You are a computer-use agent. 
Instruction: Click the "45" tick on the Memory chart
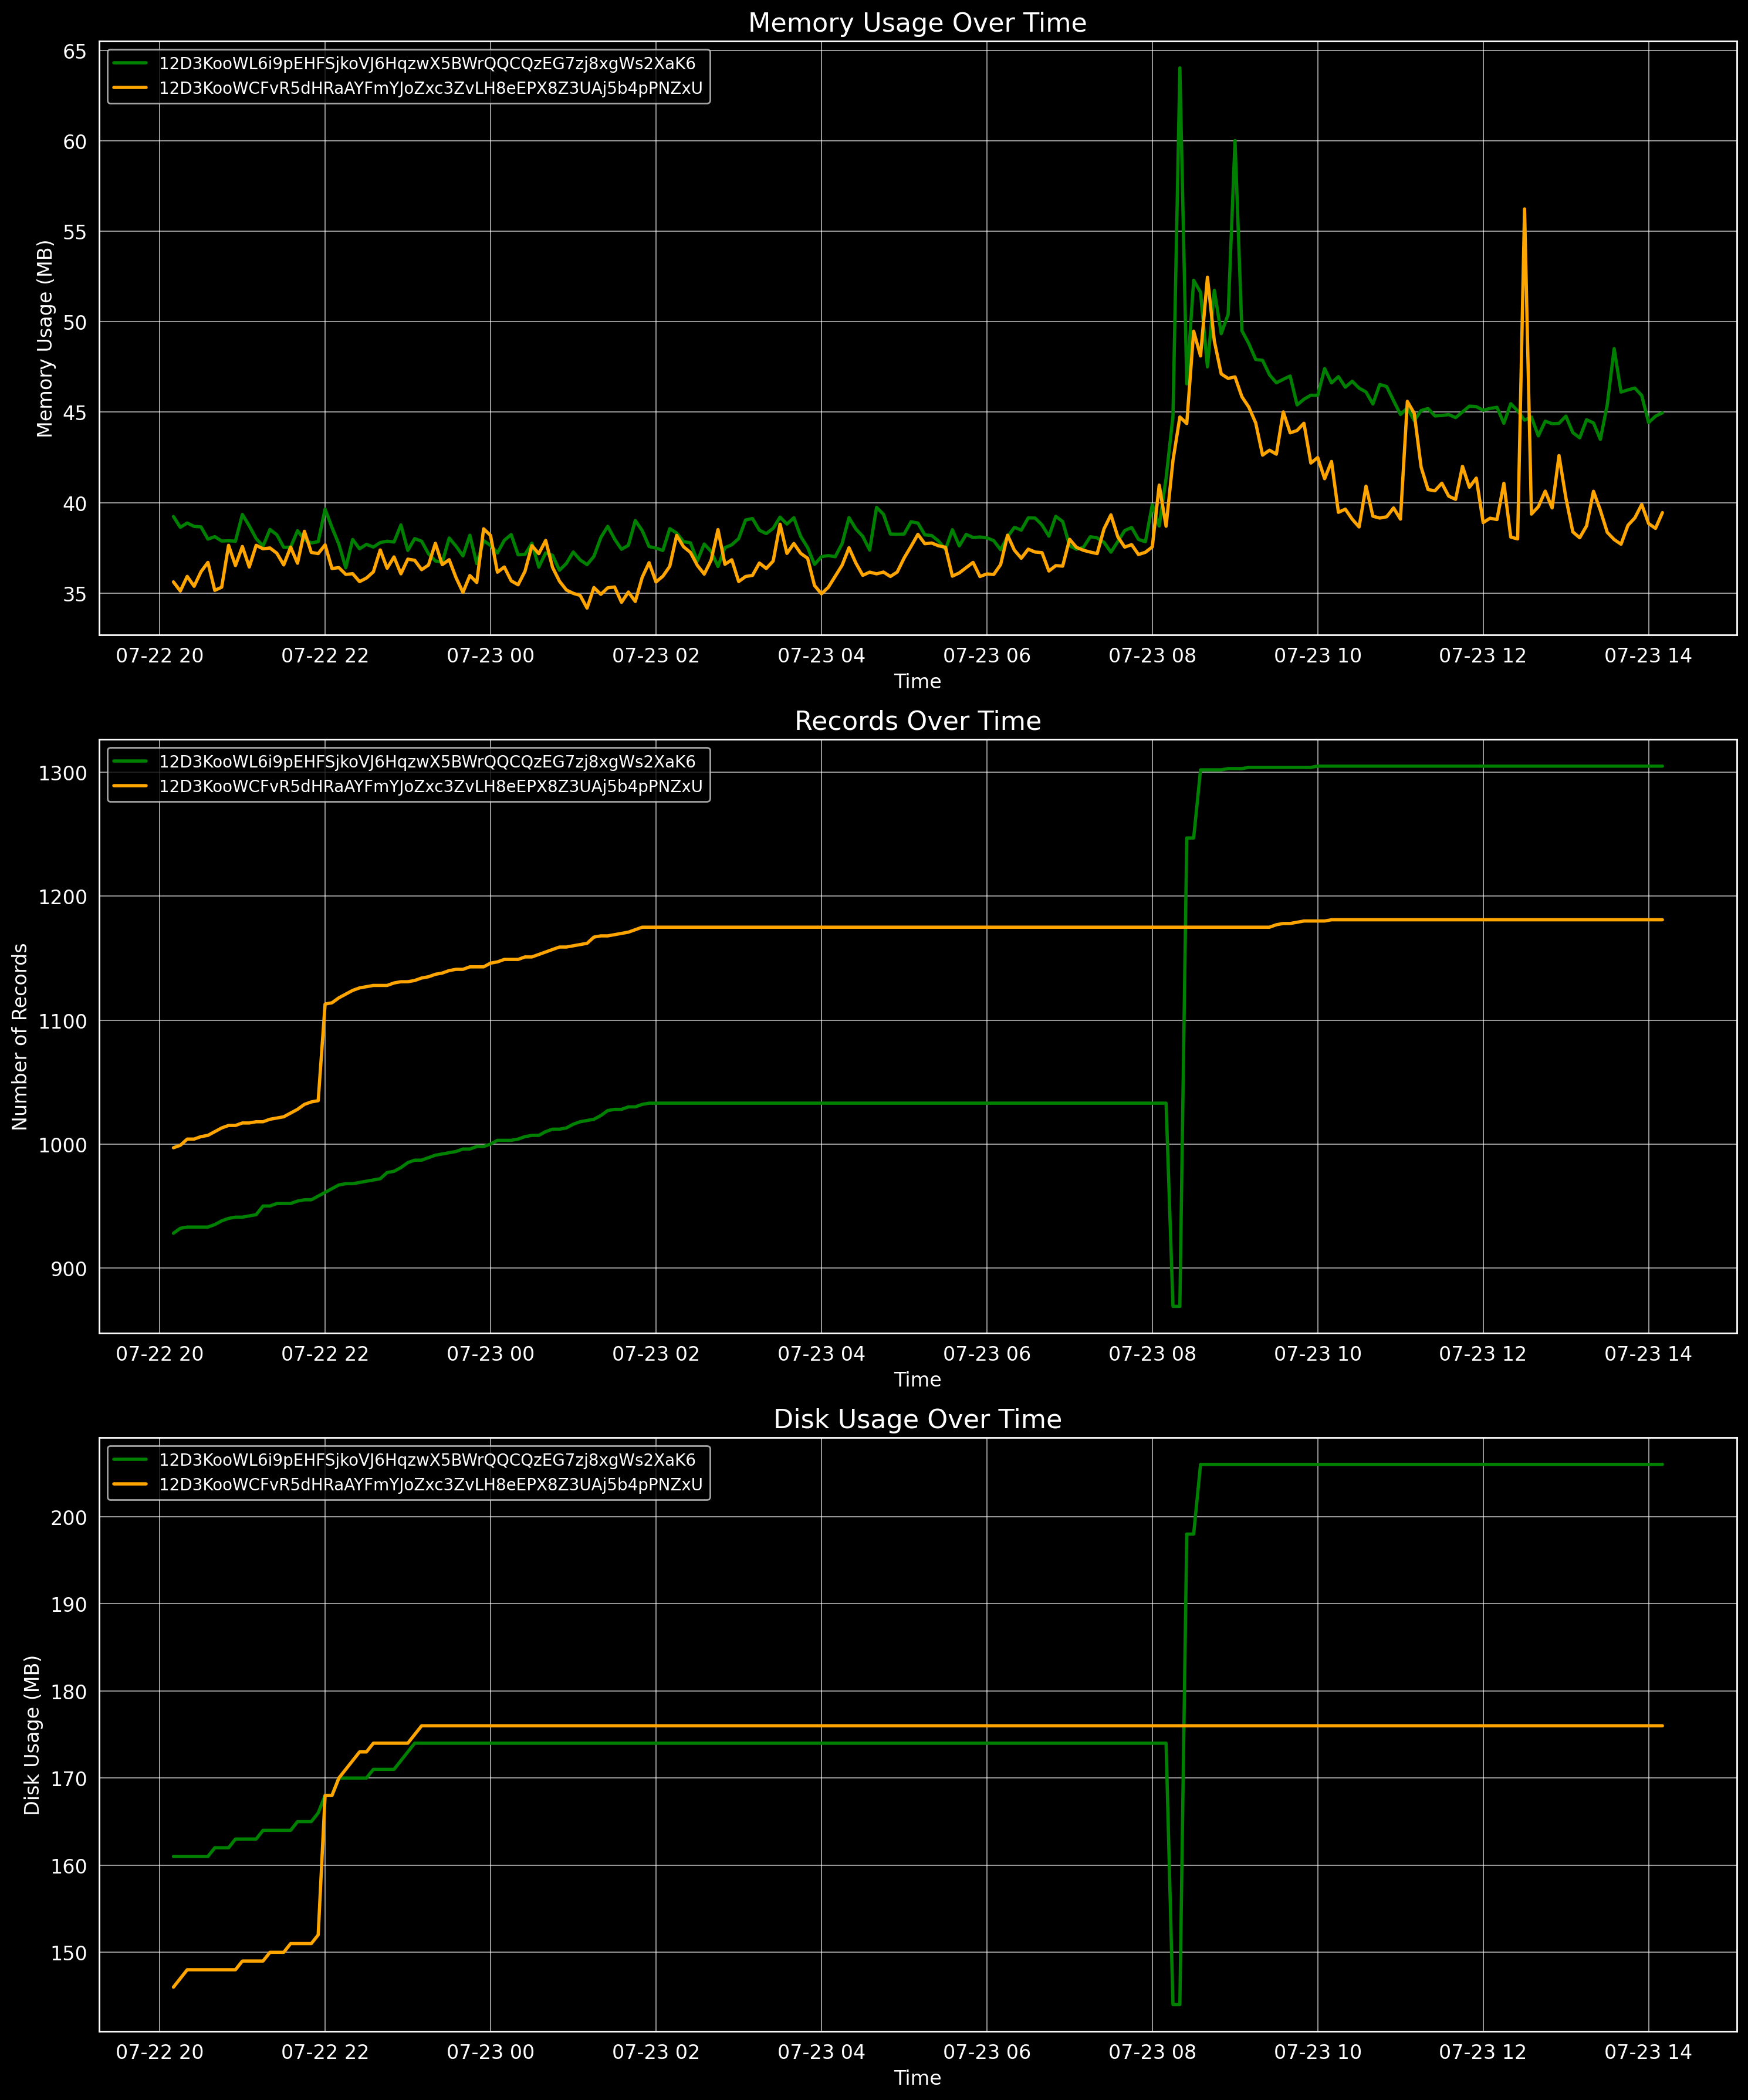75,413
